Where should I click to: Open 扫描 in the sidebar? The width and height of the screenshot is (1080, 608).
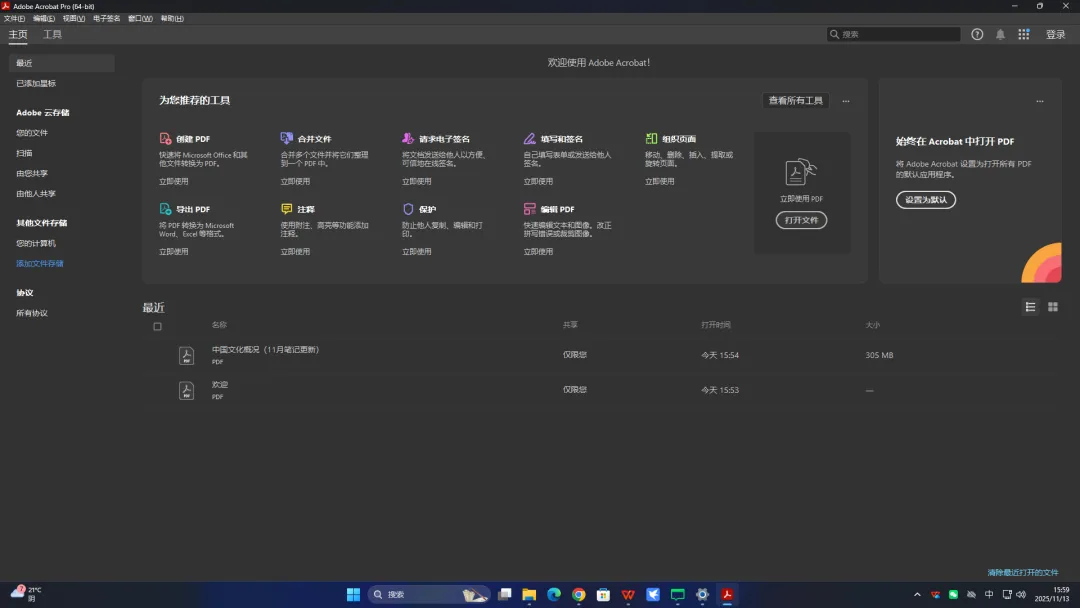point(24,153)
